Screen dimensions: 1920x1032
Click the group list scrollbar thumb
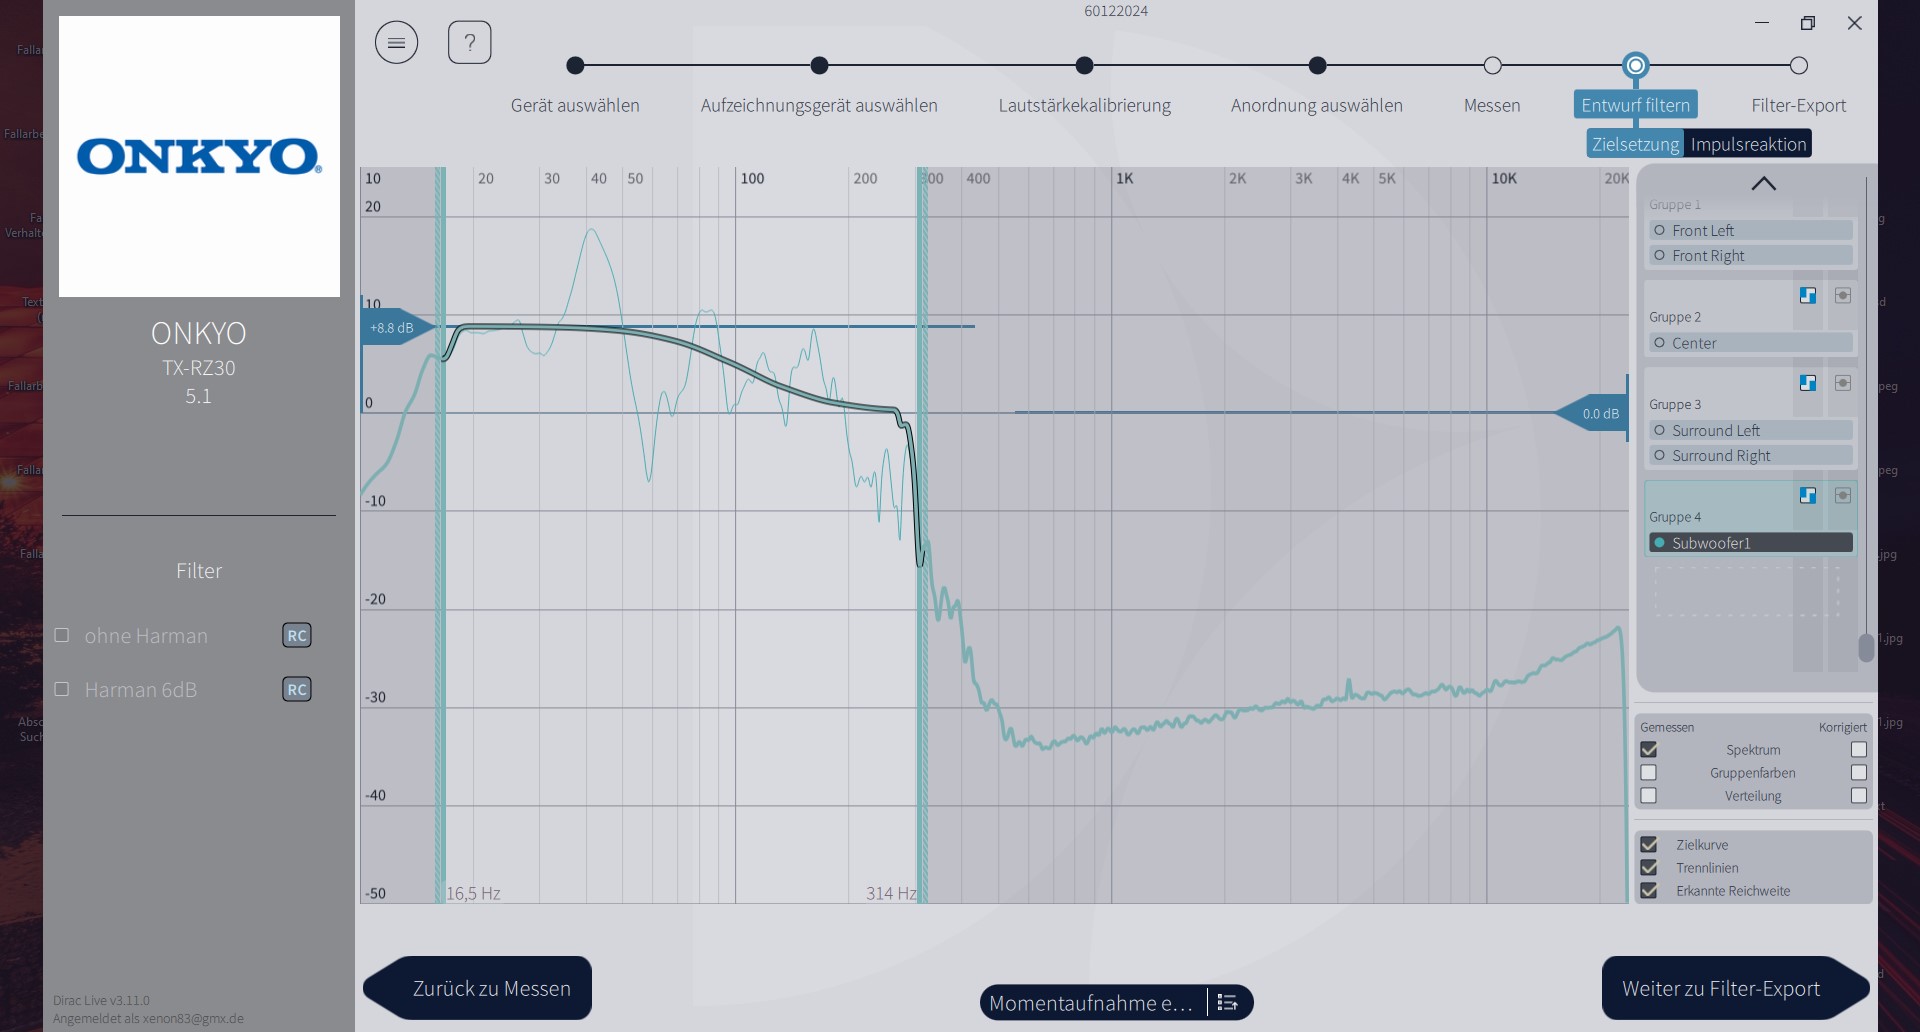(x=1866, y=648)
